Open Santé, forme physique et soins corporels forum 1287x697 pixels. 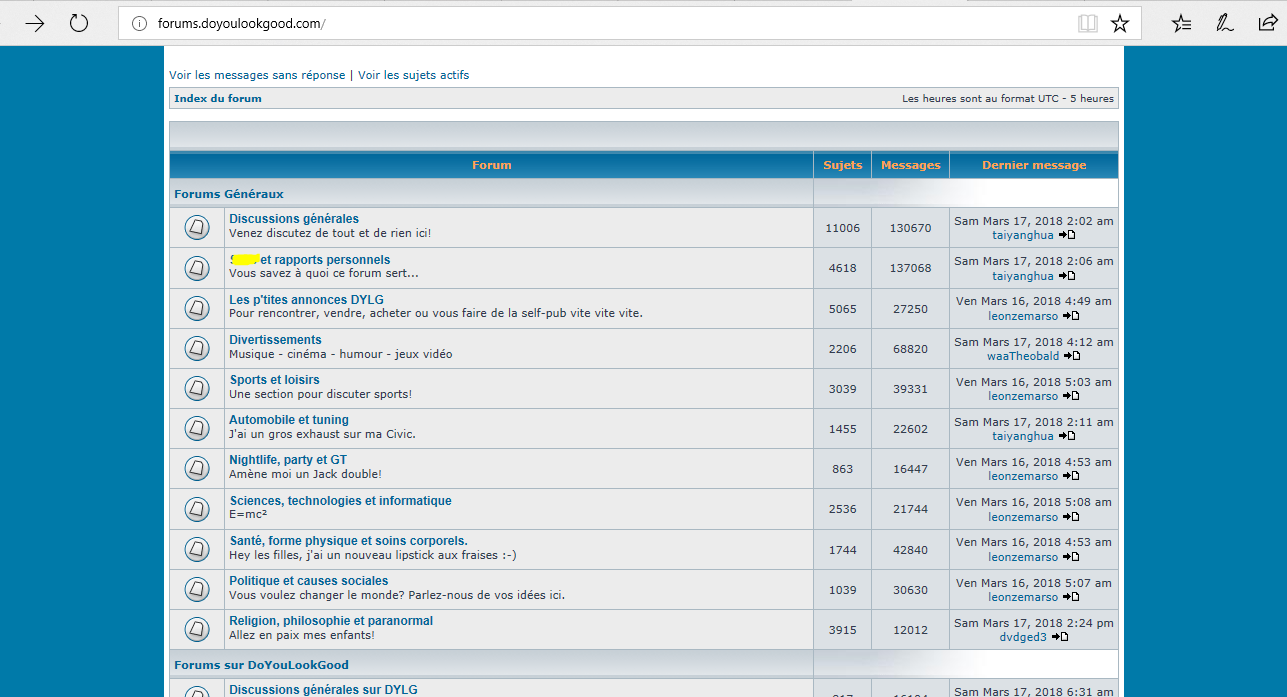coord(348,541)
